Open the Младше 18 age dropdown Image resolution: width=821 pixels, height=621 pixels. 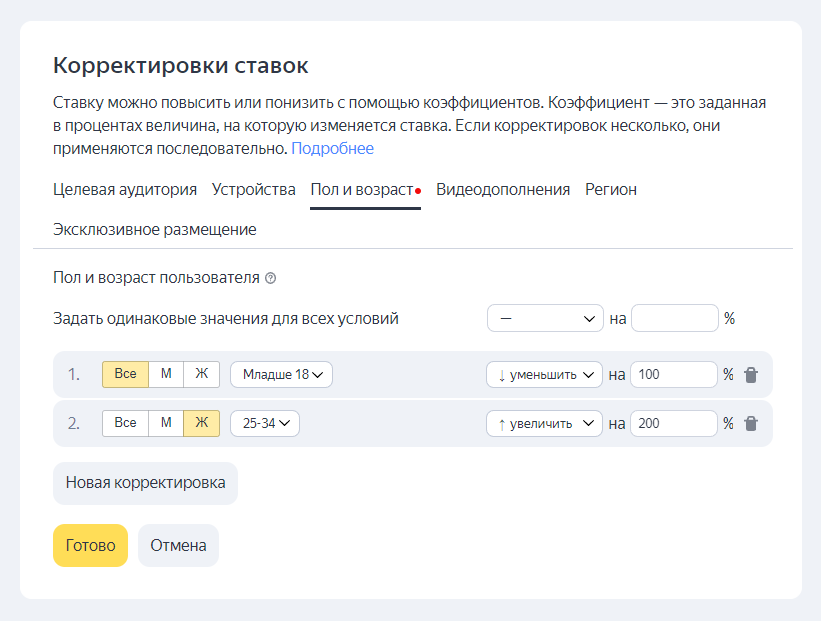(281, 375)
